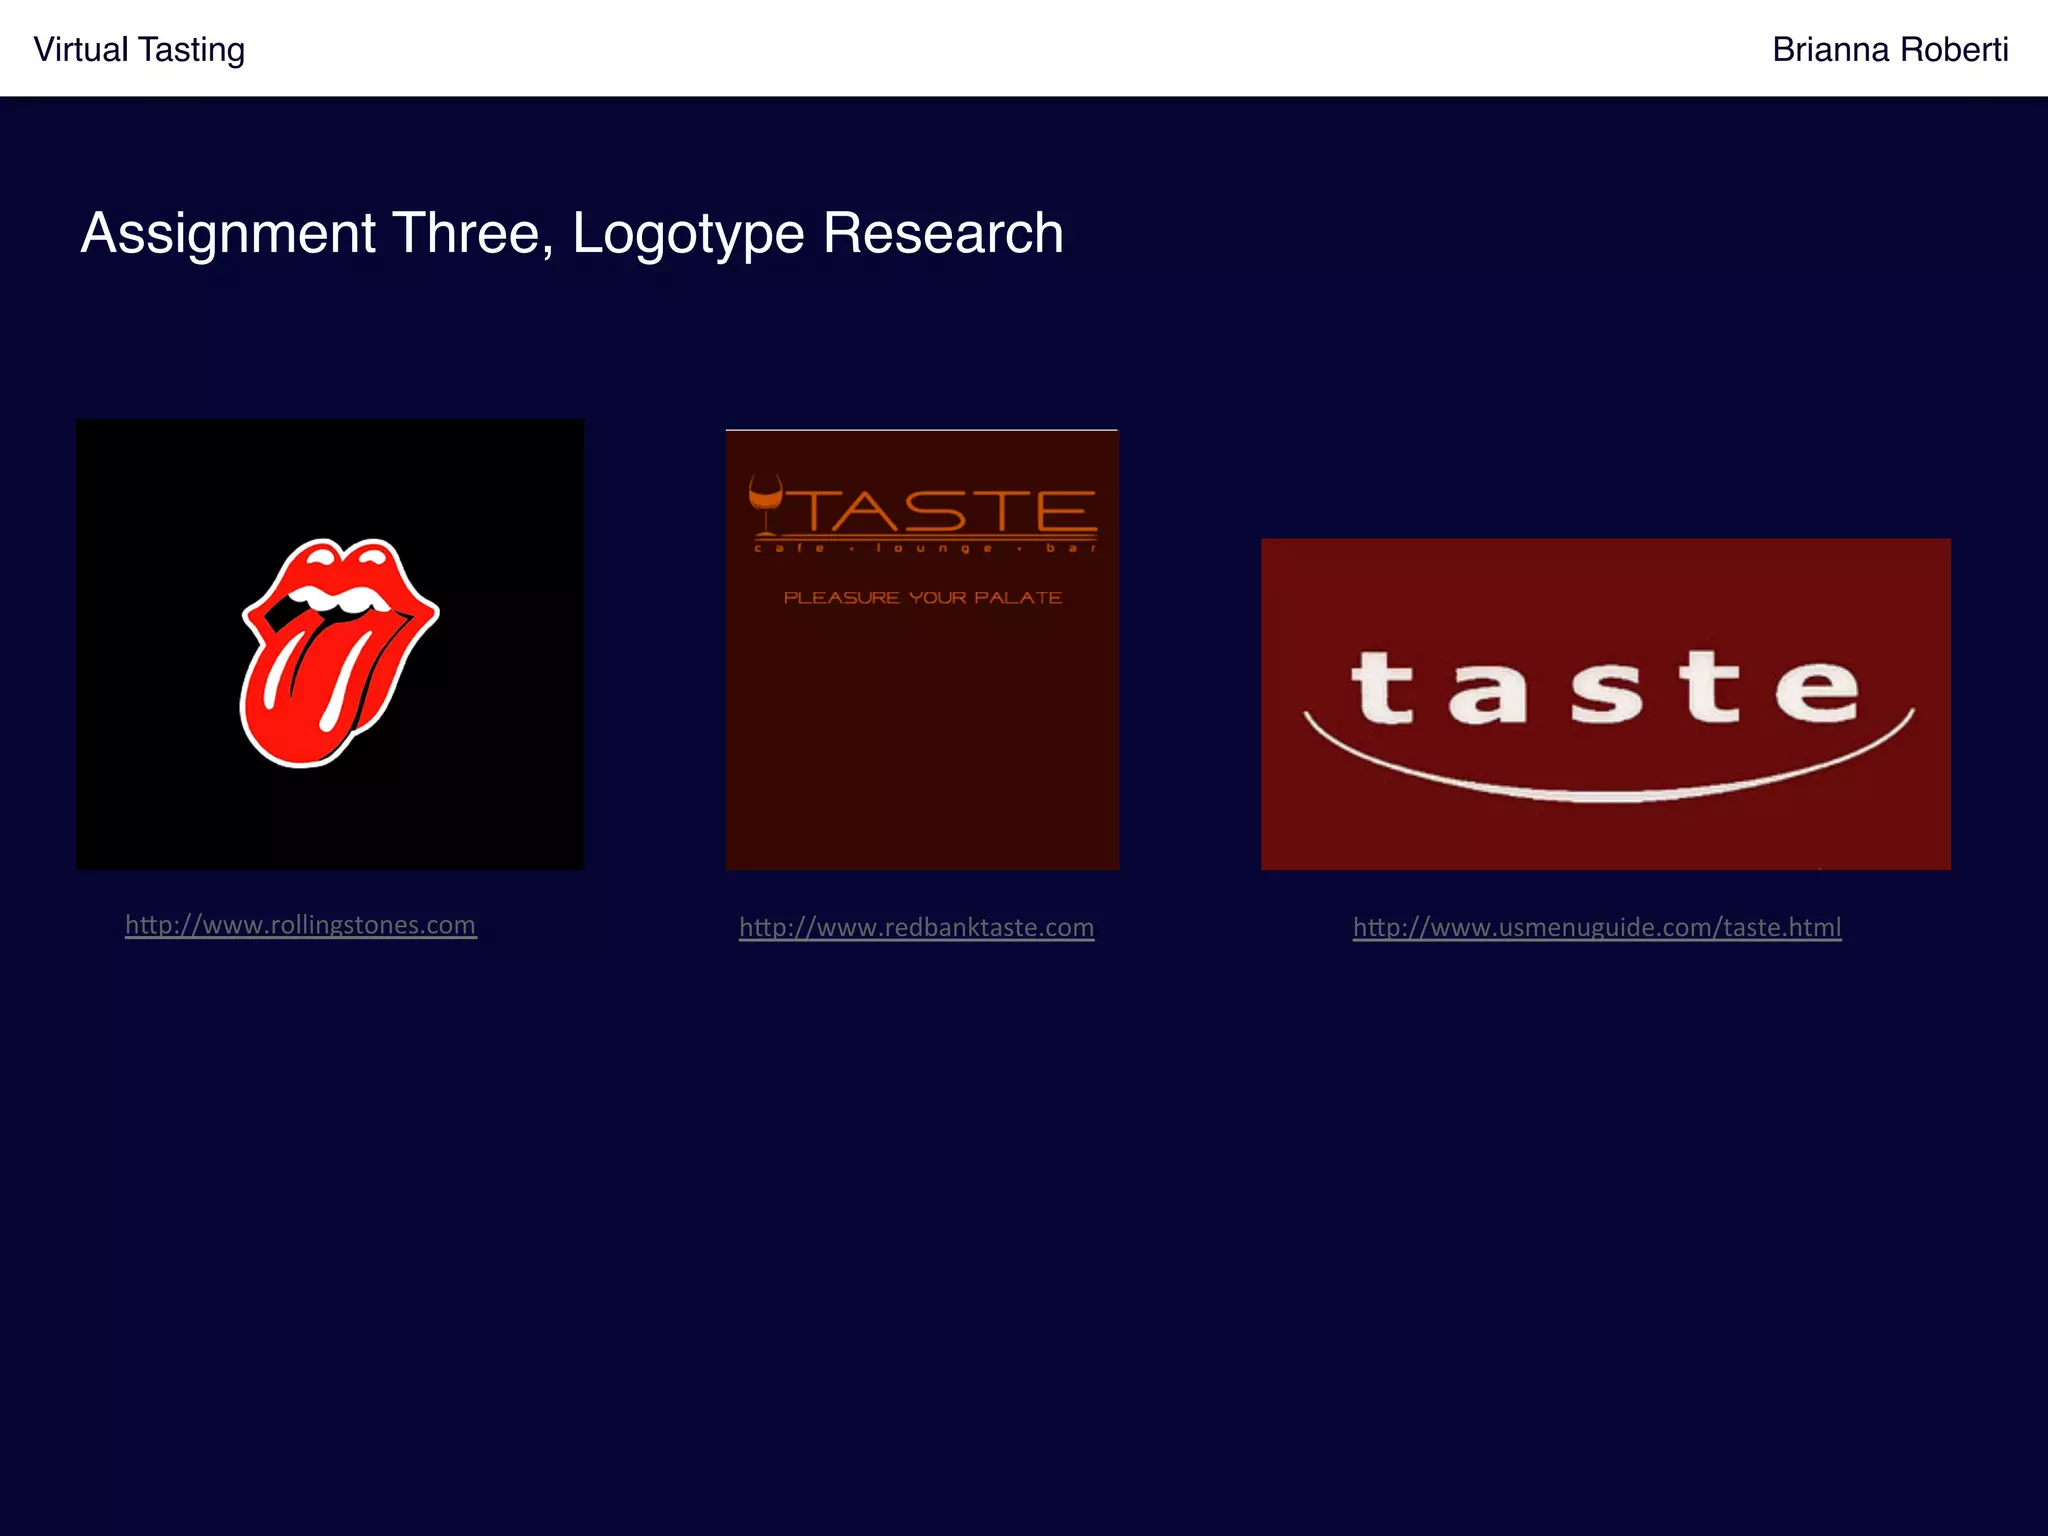Select the Rolling Stones tongue logo image
Screen dimensions: 2048x1536
tap(330, 644)
